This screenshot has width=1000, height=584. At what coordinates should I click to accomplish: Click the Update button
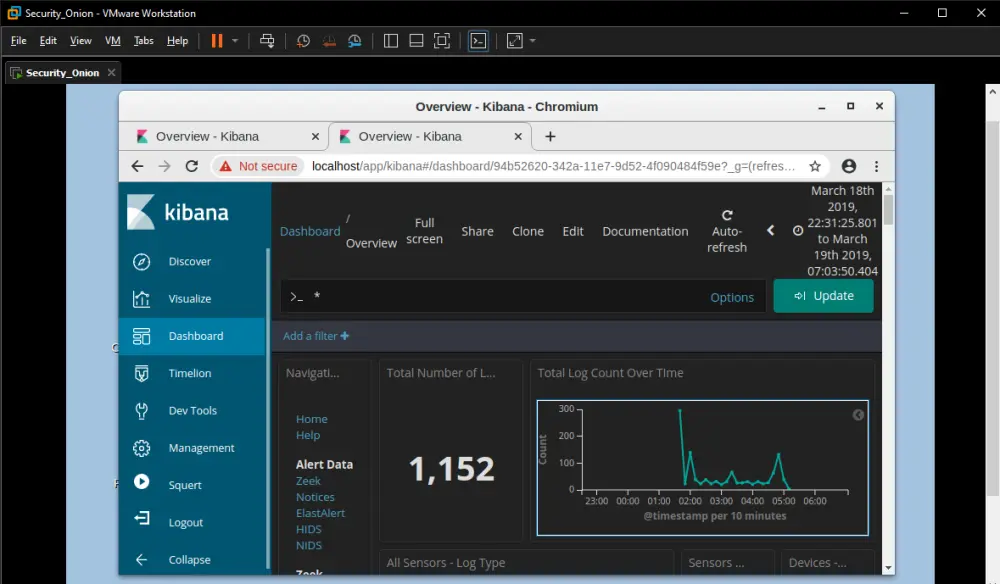point(823,296)
